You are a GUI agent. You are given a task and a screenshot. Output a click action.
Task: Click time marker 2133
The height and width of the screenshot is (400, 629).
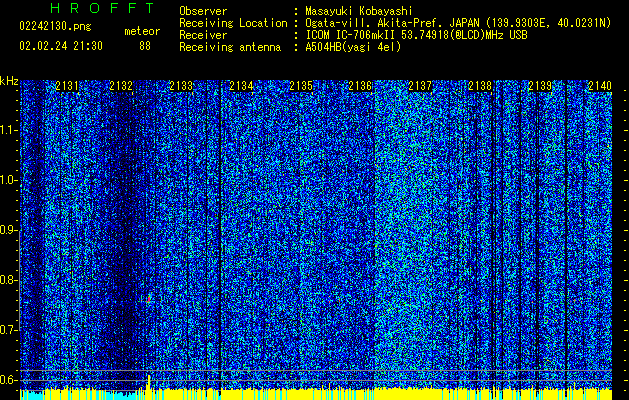tap(181, 86)
